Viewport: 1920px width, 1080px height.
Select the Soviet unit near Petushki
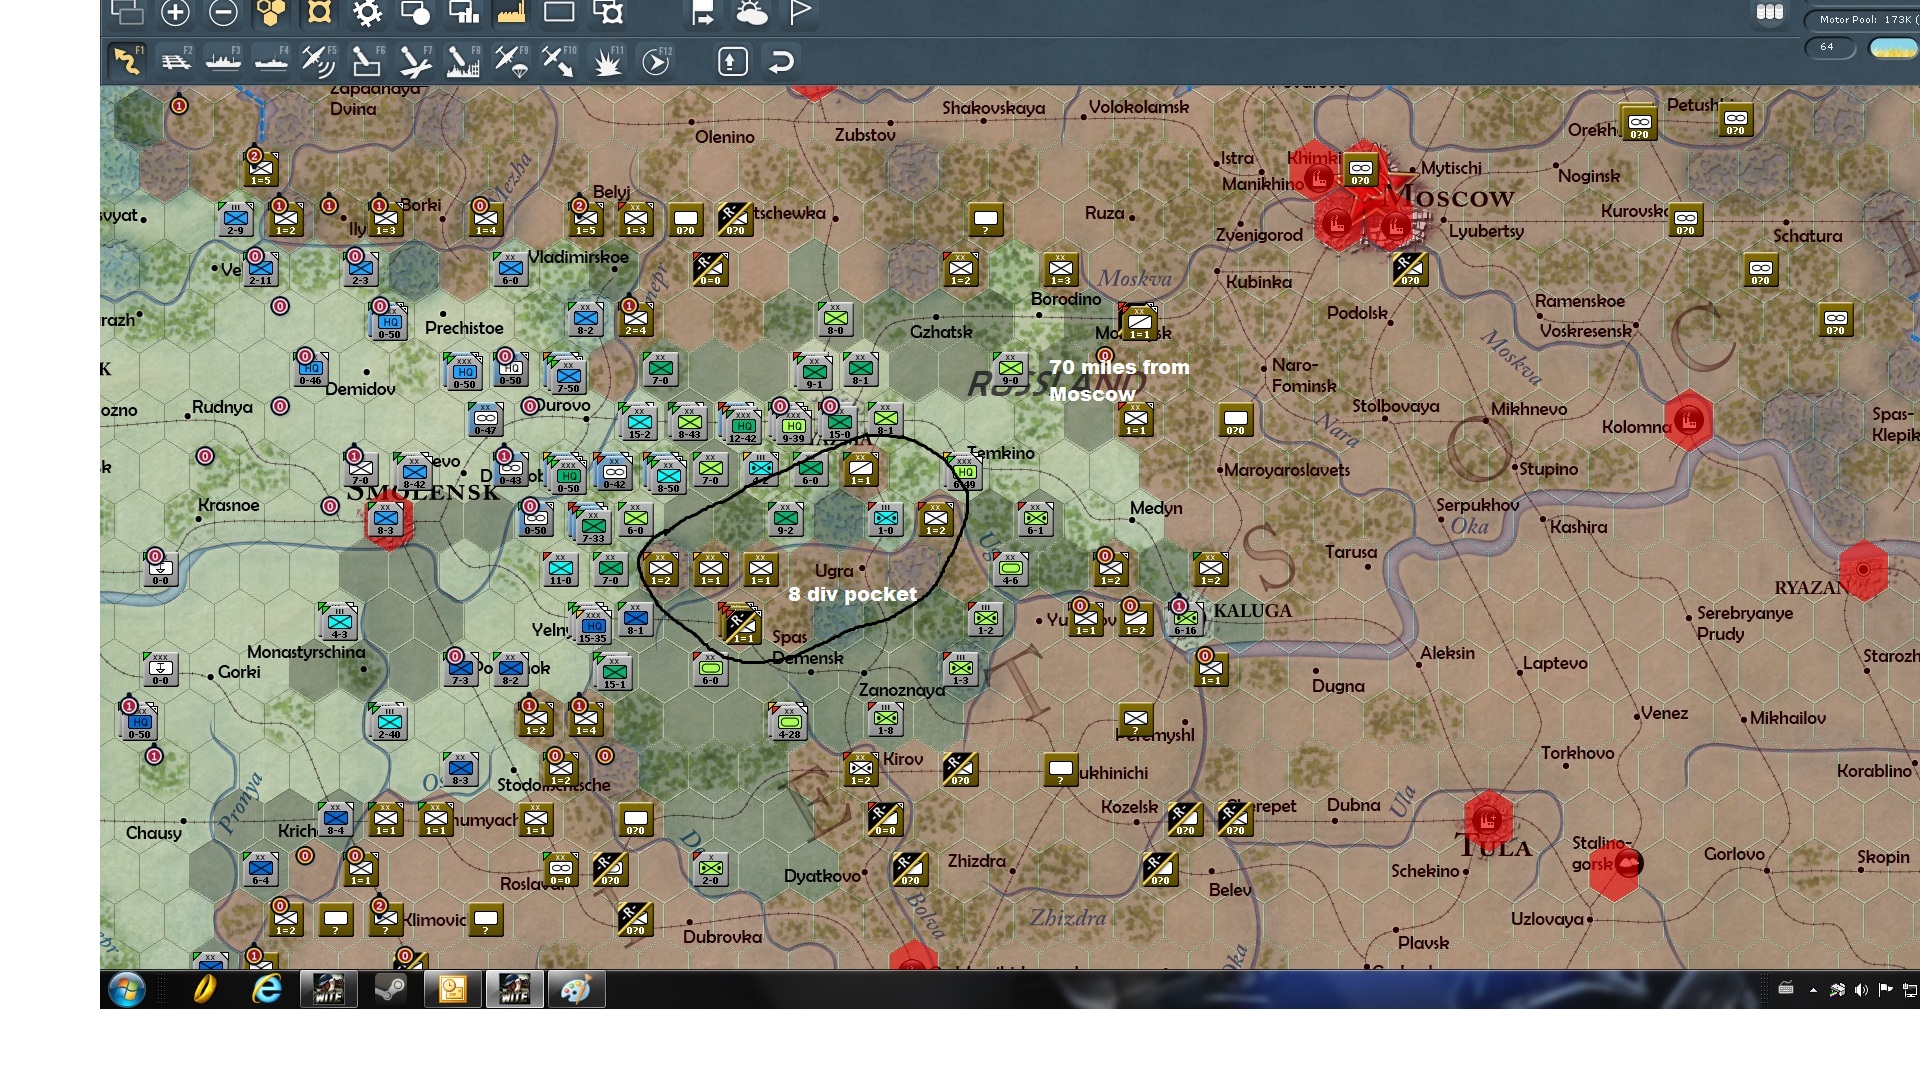(x=1735, y=120)
